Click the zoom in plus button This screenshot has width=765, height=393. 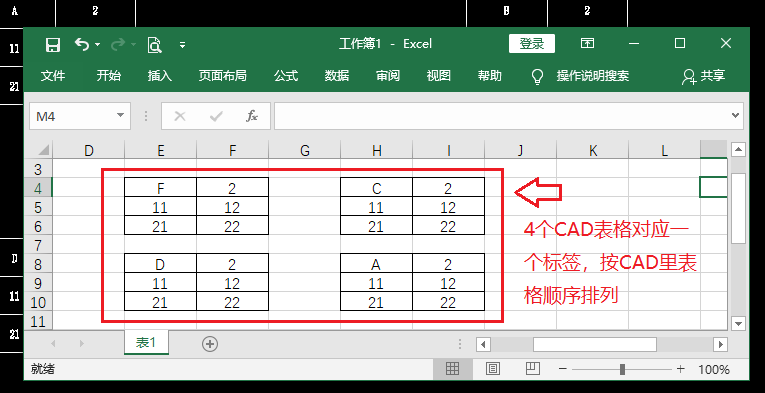pos(681,370)
